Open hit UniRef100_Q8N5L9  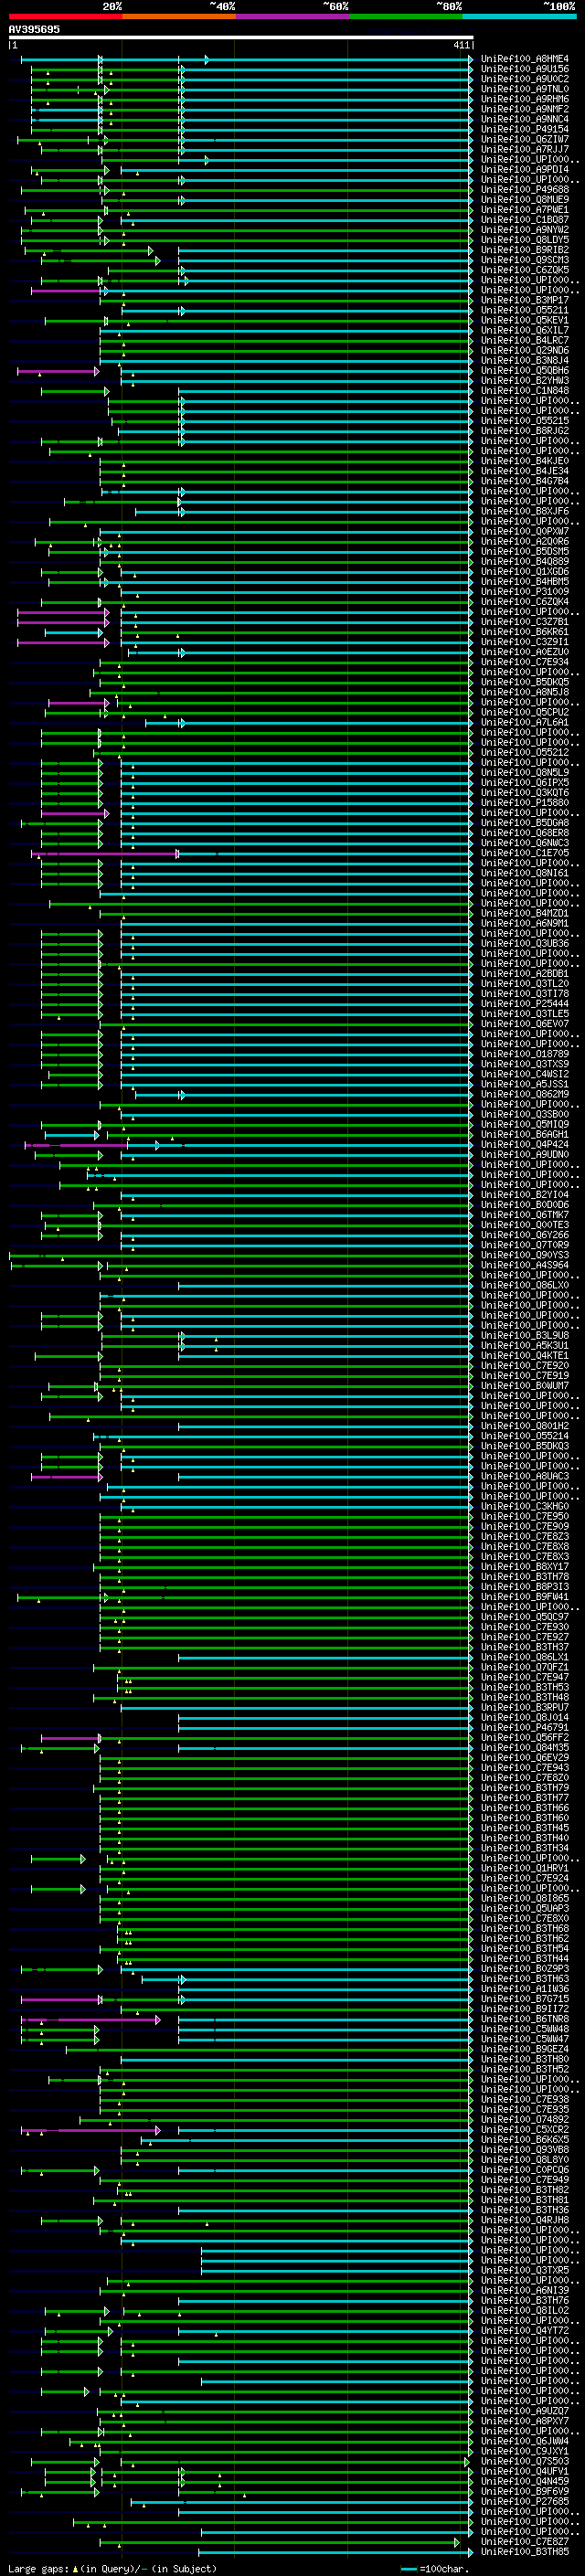(525, 773)
